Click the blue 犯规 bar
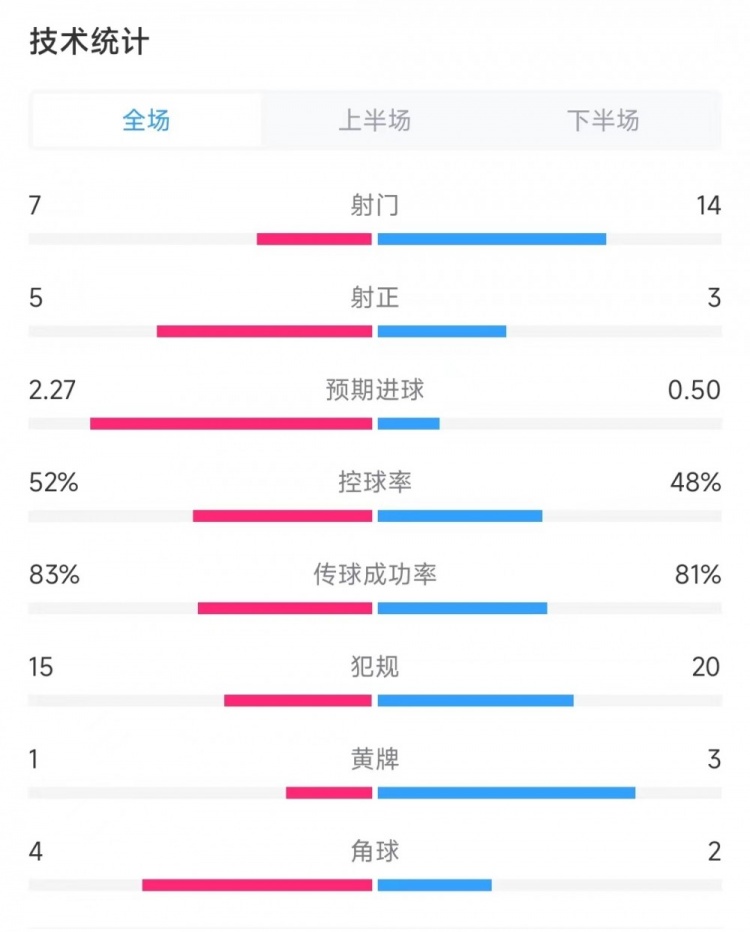Image resolution: width=750 pixels, height=932 pixels. click(x=475, y=700)
